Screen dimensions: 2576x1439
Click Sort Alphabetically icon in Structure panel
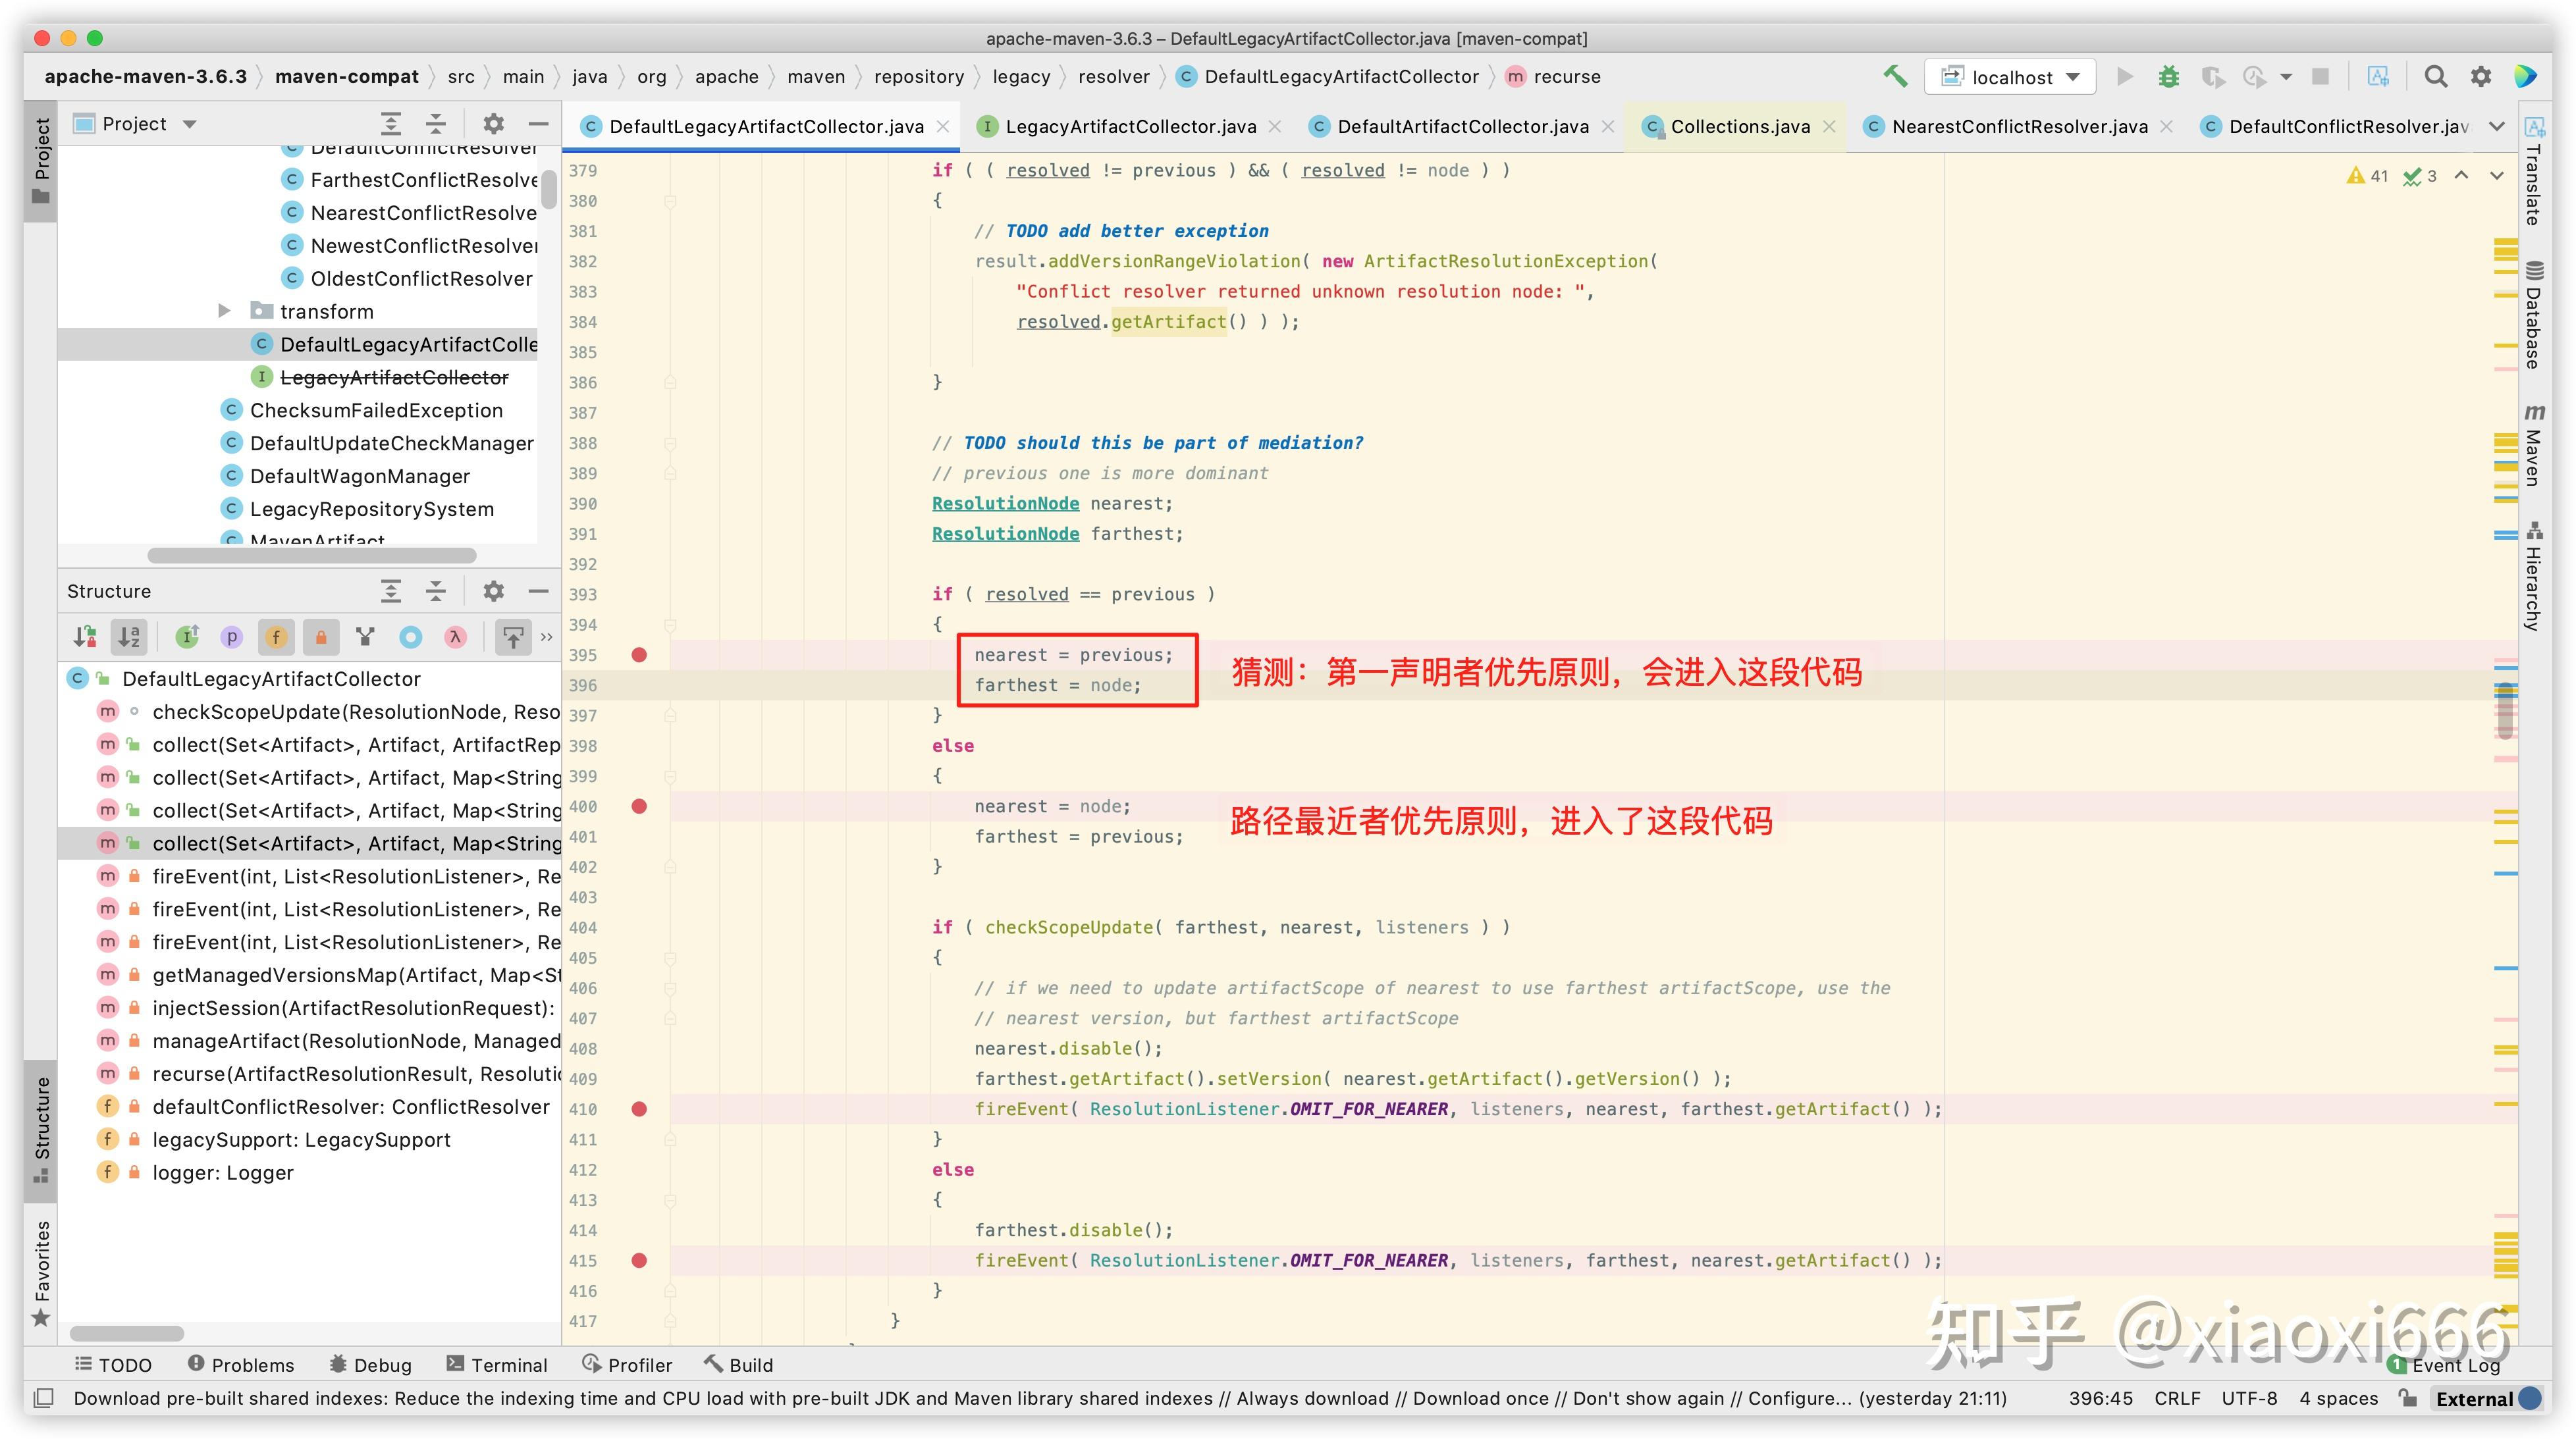click(x=129, y=637)
